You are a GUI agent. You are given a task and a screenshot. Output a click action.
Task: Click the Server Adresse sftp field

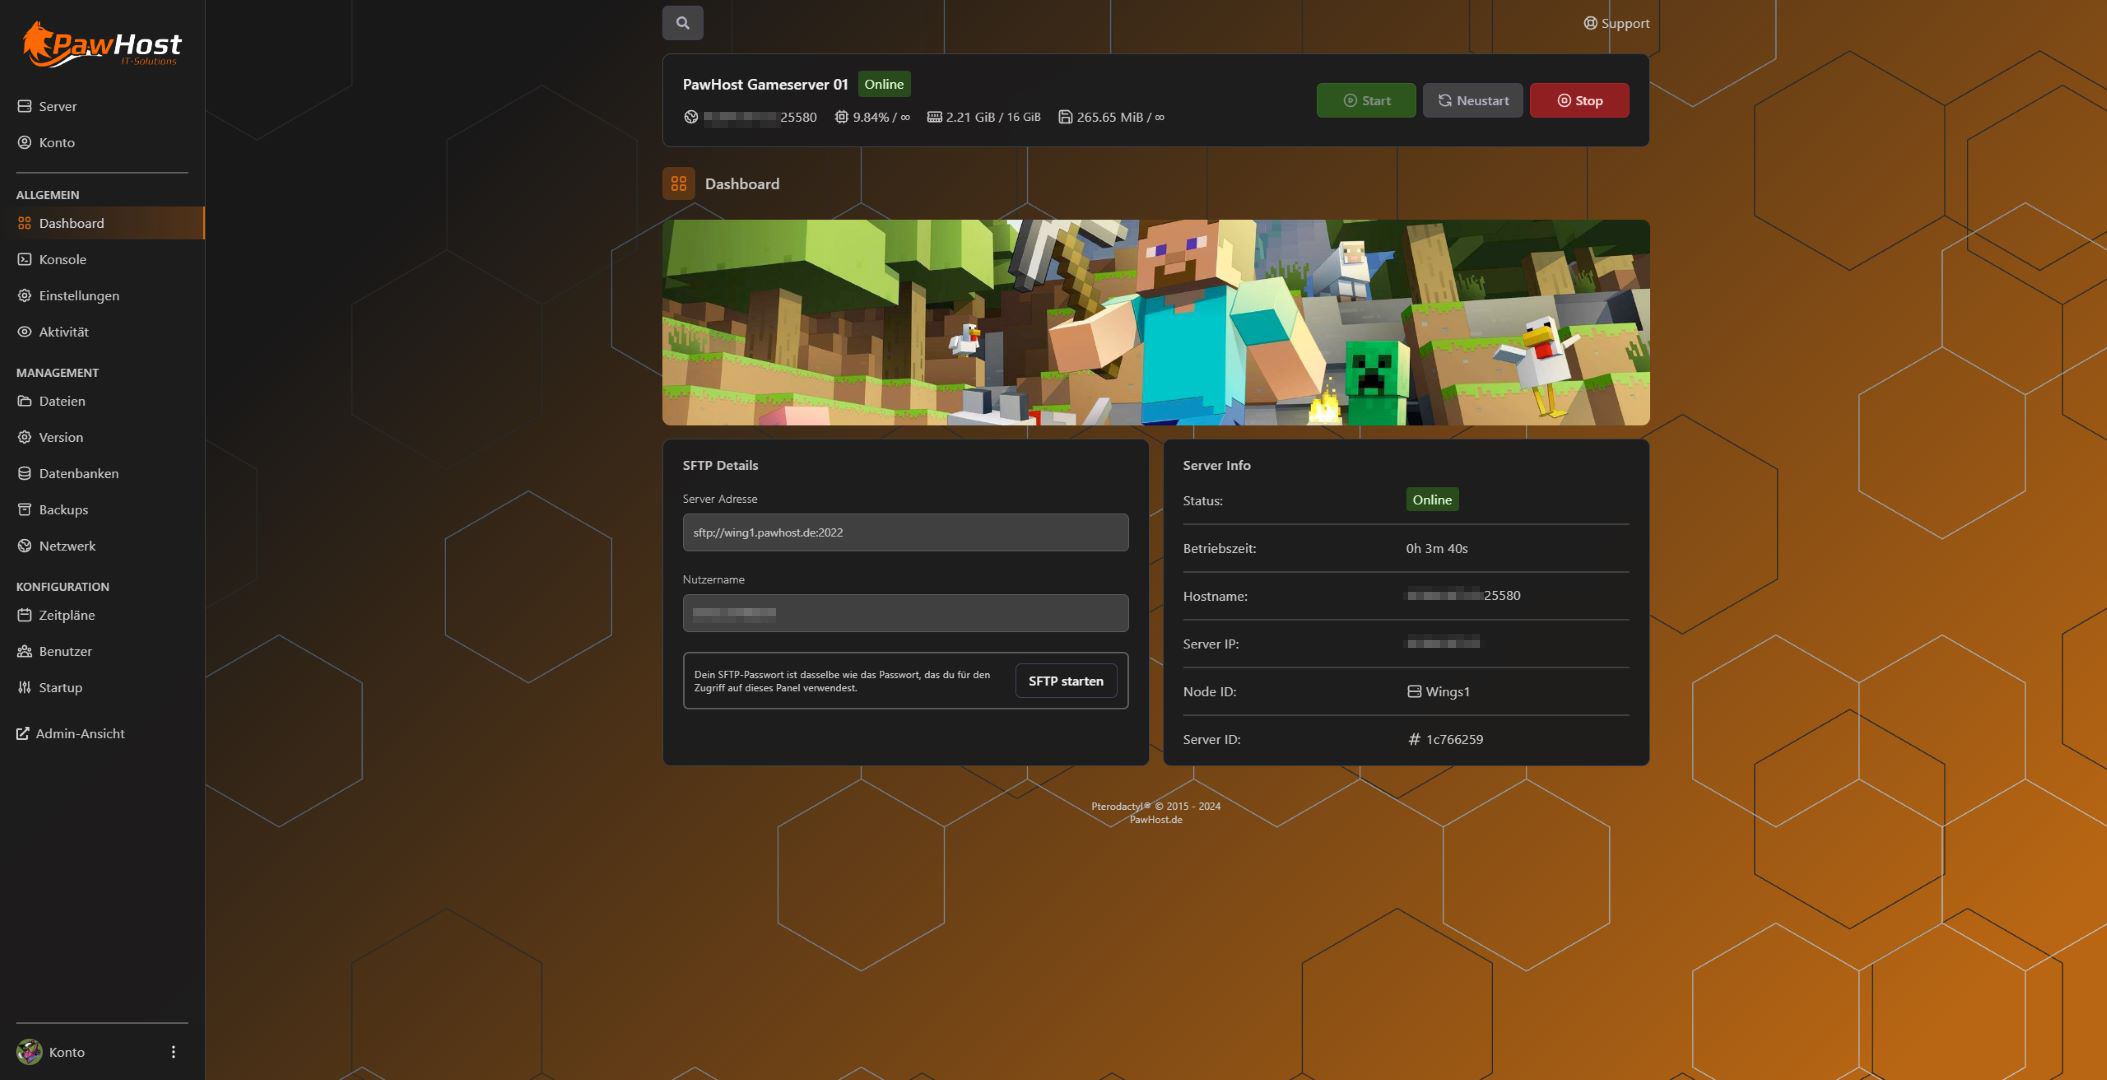click(905, 533)
